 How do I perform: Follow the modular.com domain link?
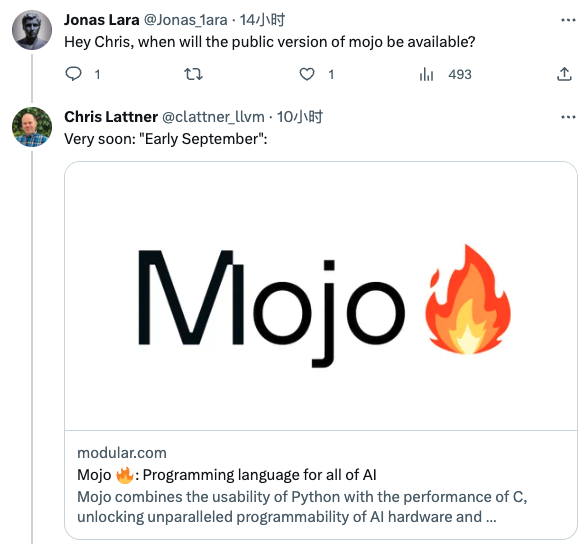[x=122, y=453]
